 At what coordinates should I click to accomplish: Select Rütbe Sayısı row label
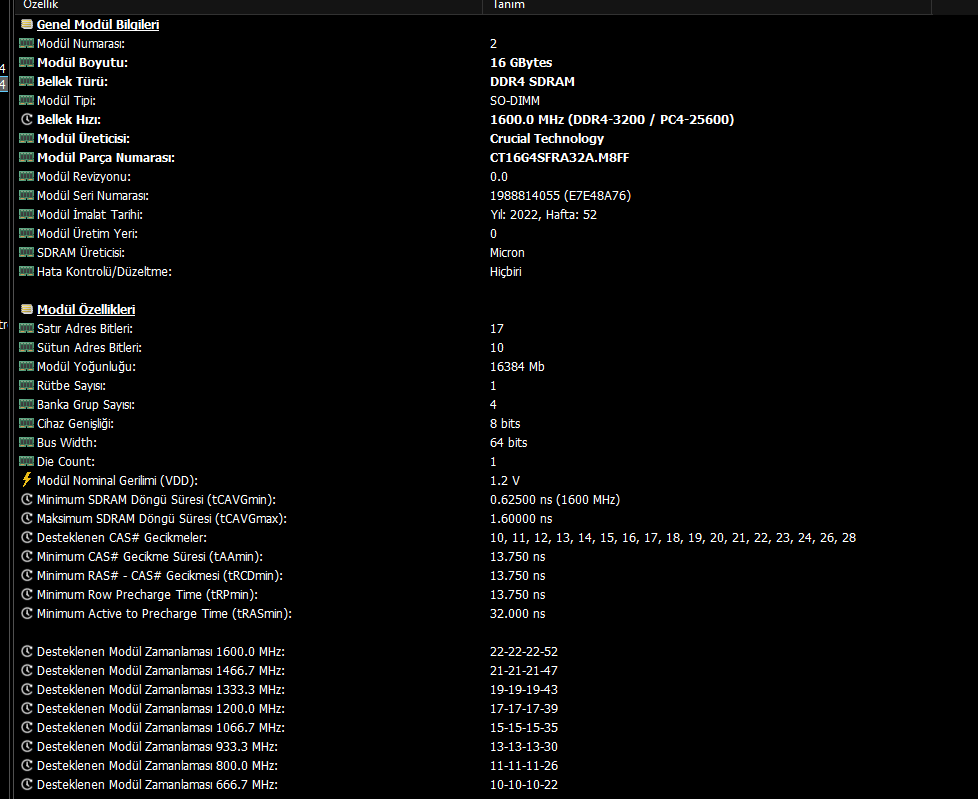71,385
